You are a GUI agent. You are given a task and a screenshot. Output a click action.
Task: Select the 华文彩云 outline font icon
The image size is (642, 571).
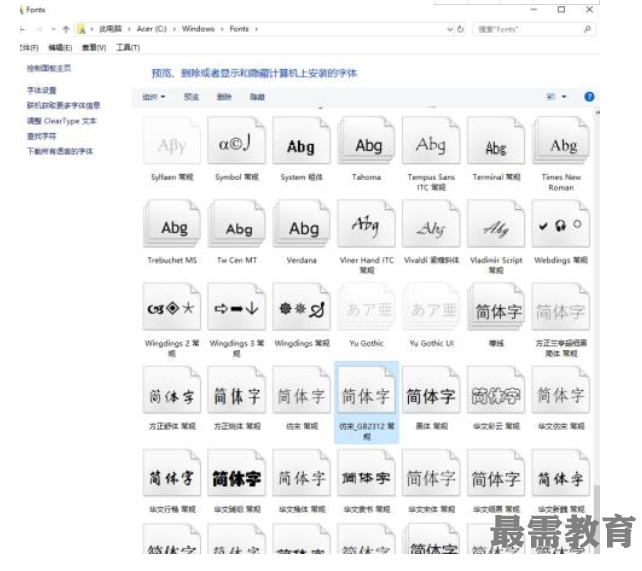pyautogui.click(x=496, y=390)
